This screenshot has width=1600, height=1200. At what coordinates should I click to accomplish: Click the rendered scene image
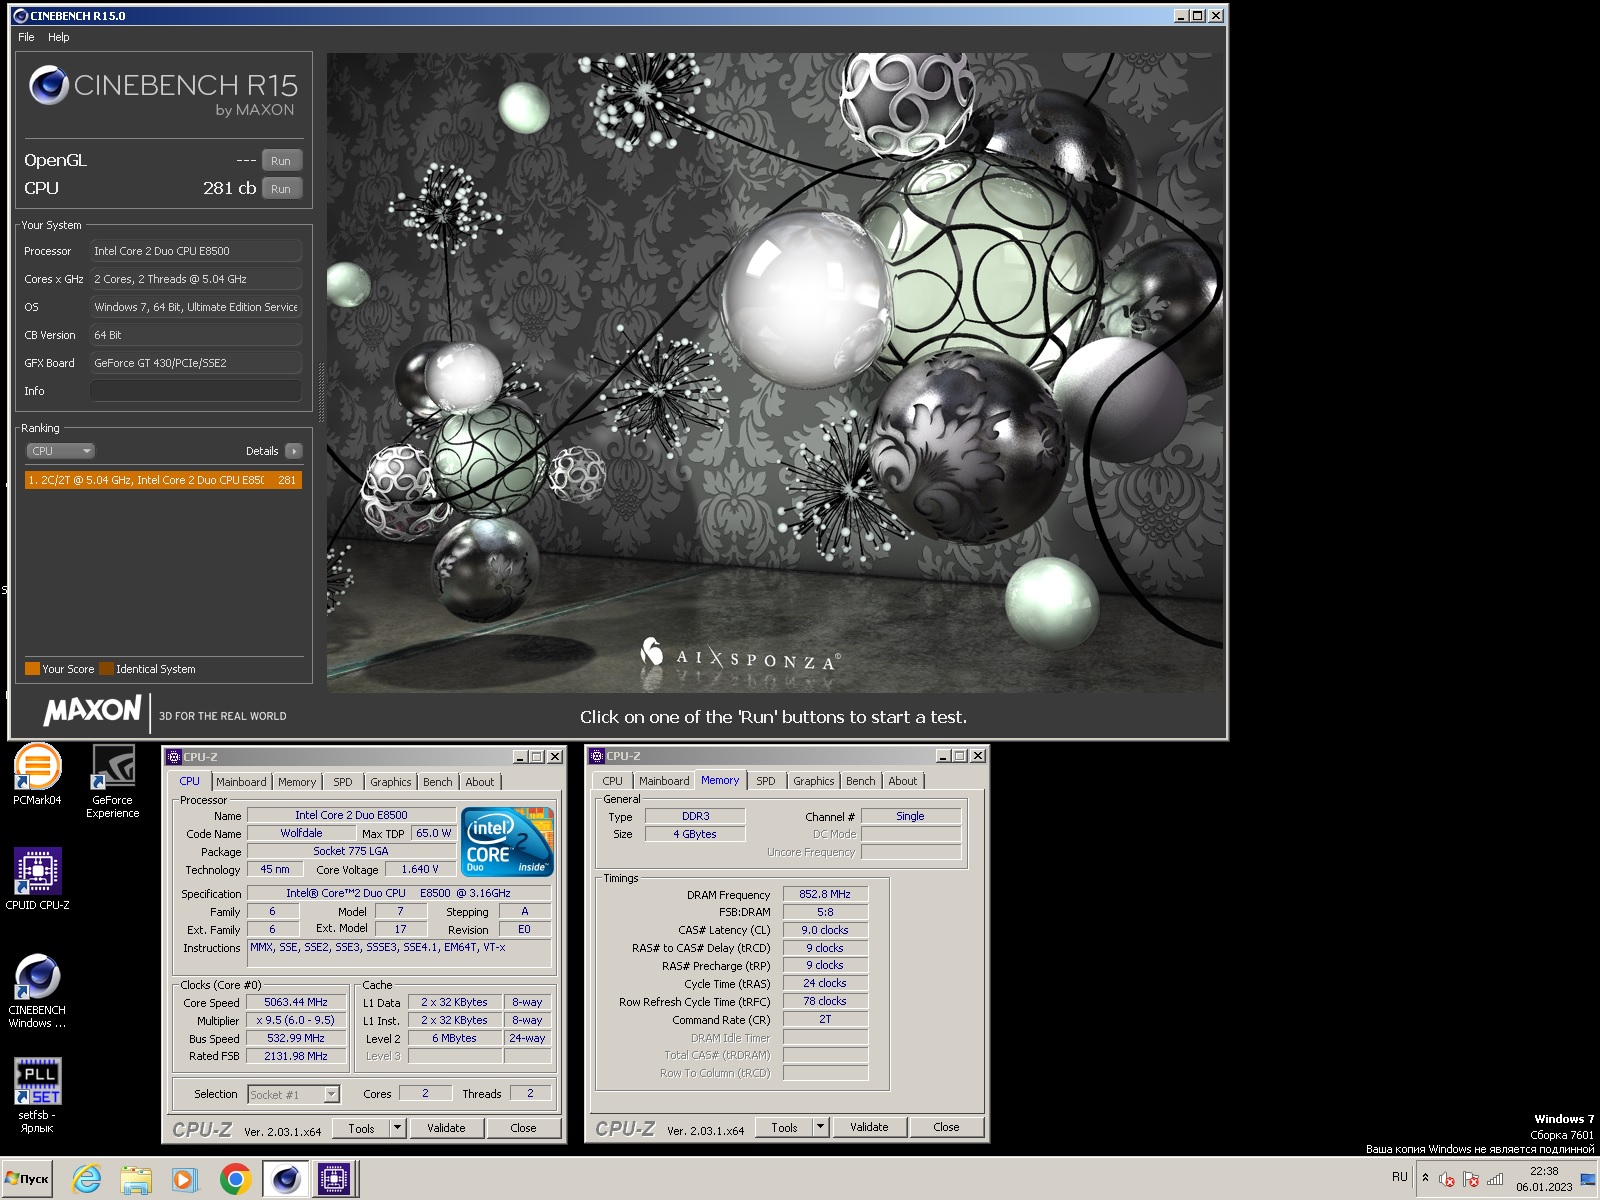click(775, 373)
